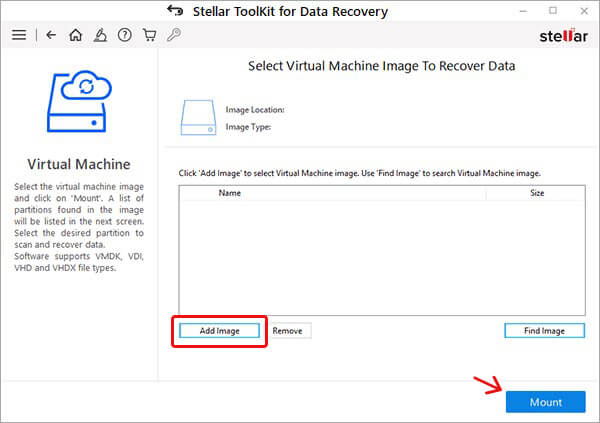Sort by the Name column header
Viewport: 600px width, 423px height.
tap(333, 193)
